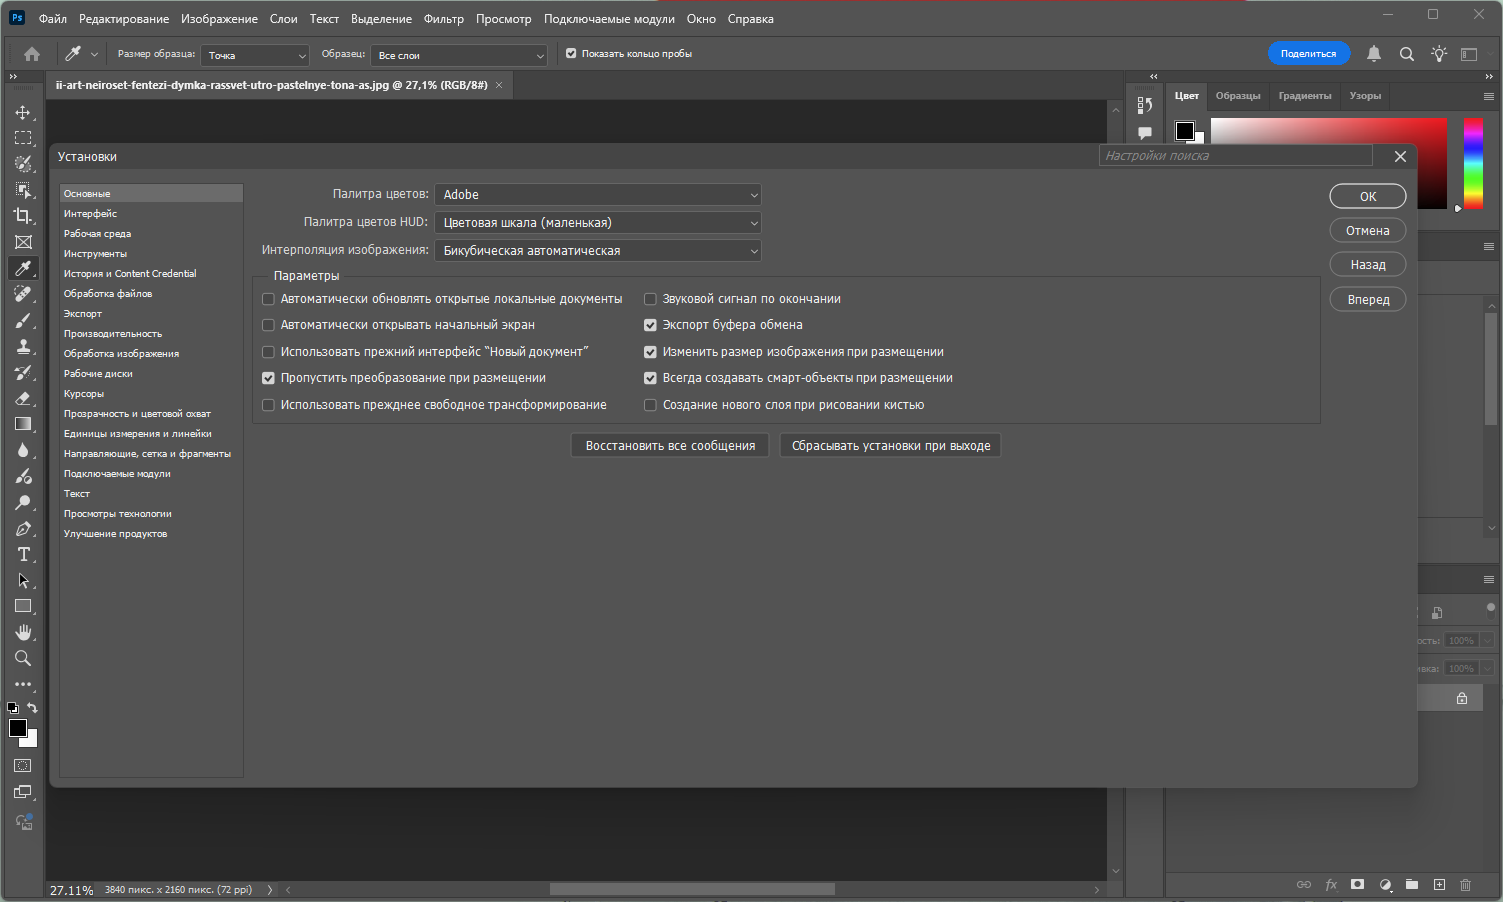This screenshot has height=902, width=1503.
Task: Select the Path Selection tool
Action: [23, 580]
